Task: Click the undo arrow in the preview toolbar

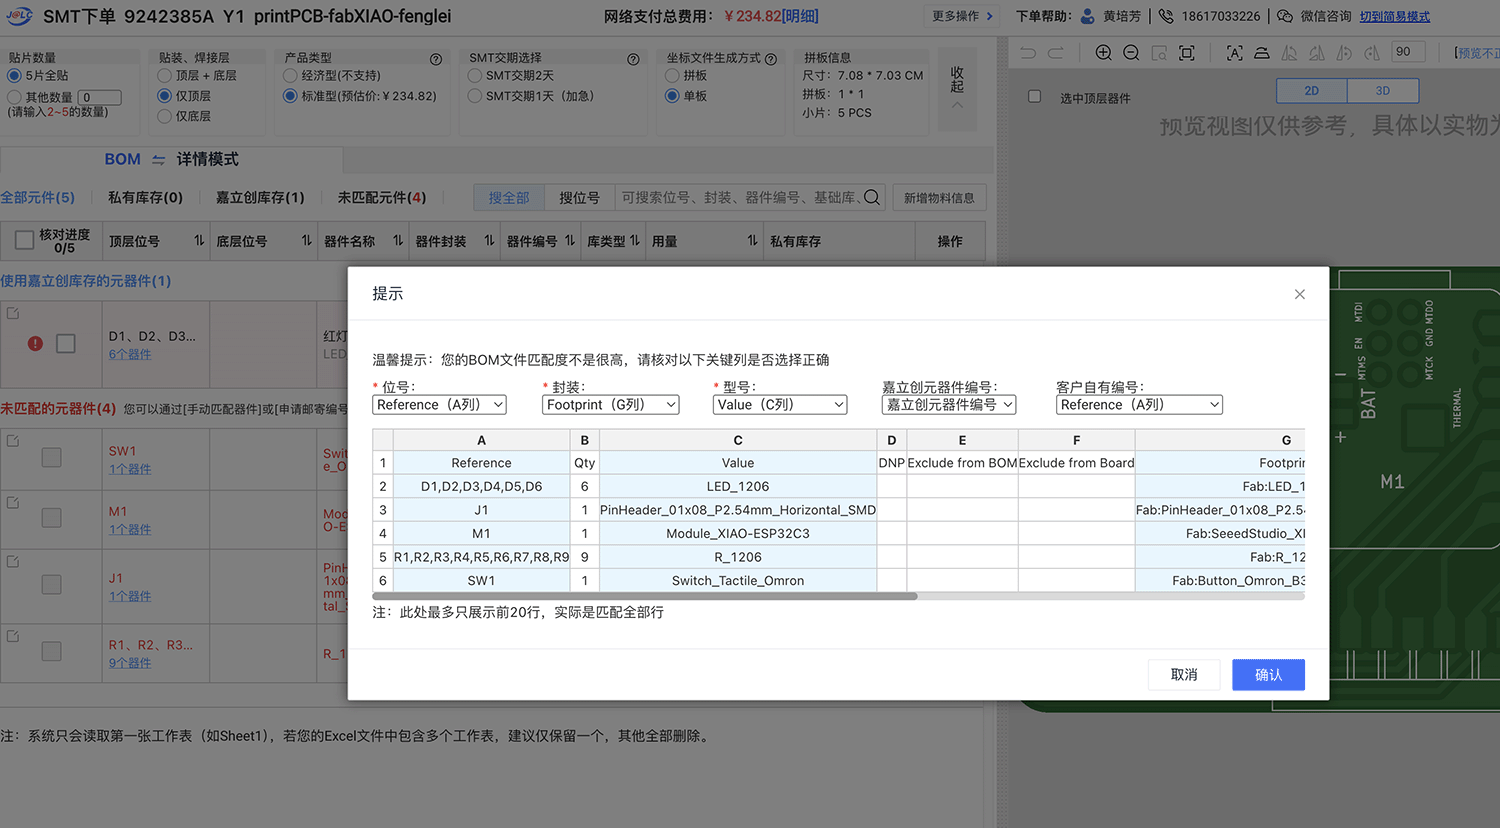Action: point(1028,53)
